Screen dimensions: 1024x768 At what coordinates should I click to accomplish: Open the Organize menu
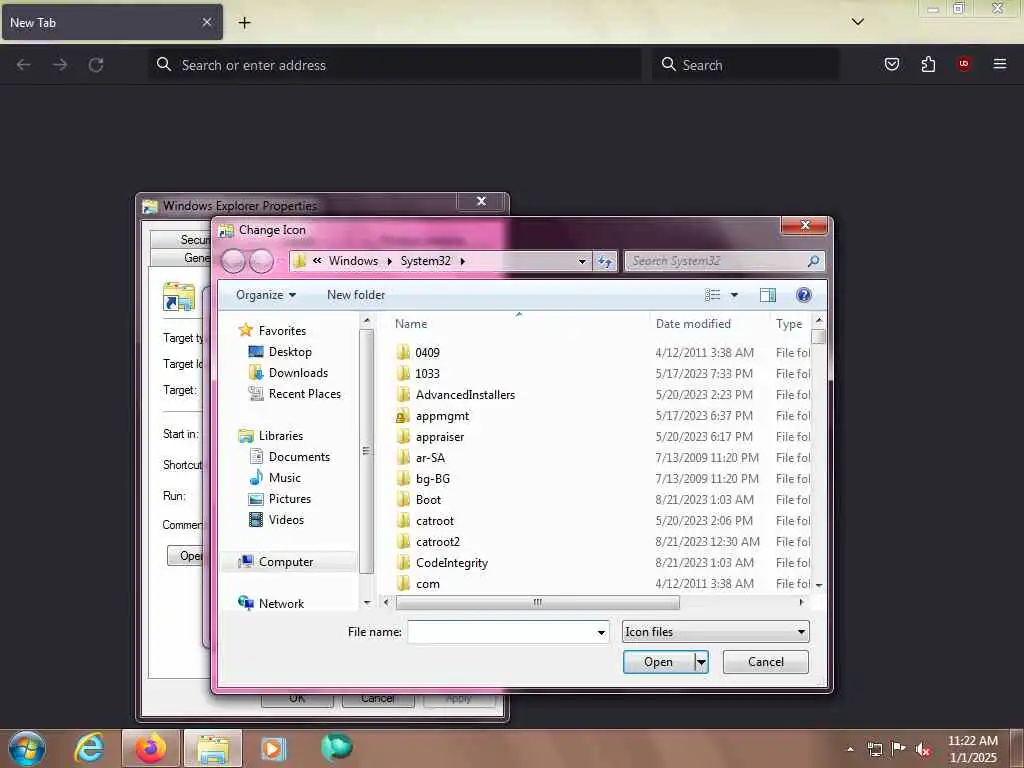pyautogui.click(x=266, y=295)
